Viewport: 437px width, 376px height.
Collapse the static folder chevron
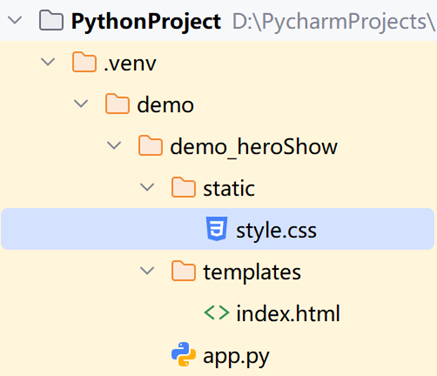147,187
